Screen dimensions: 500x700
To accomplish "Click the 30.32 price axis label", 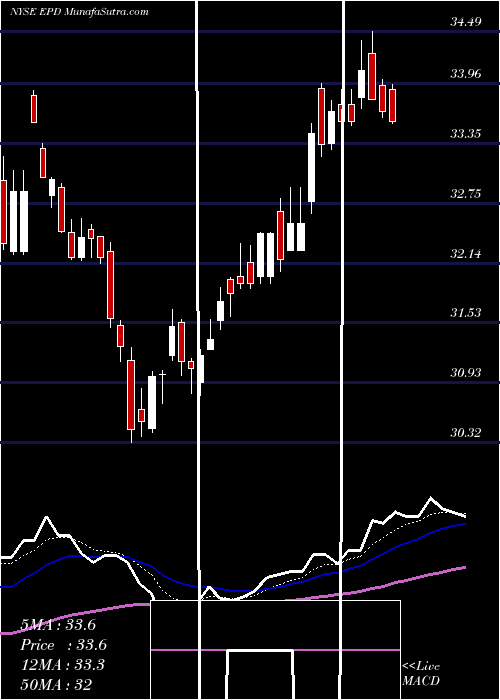I will point(465,433).
